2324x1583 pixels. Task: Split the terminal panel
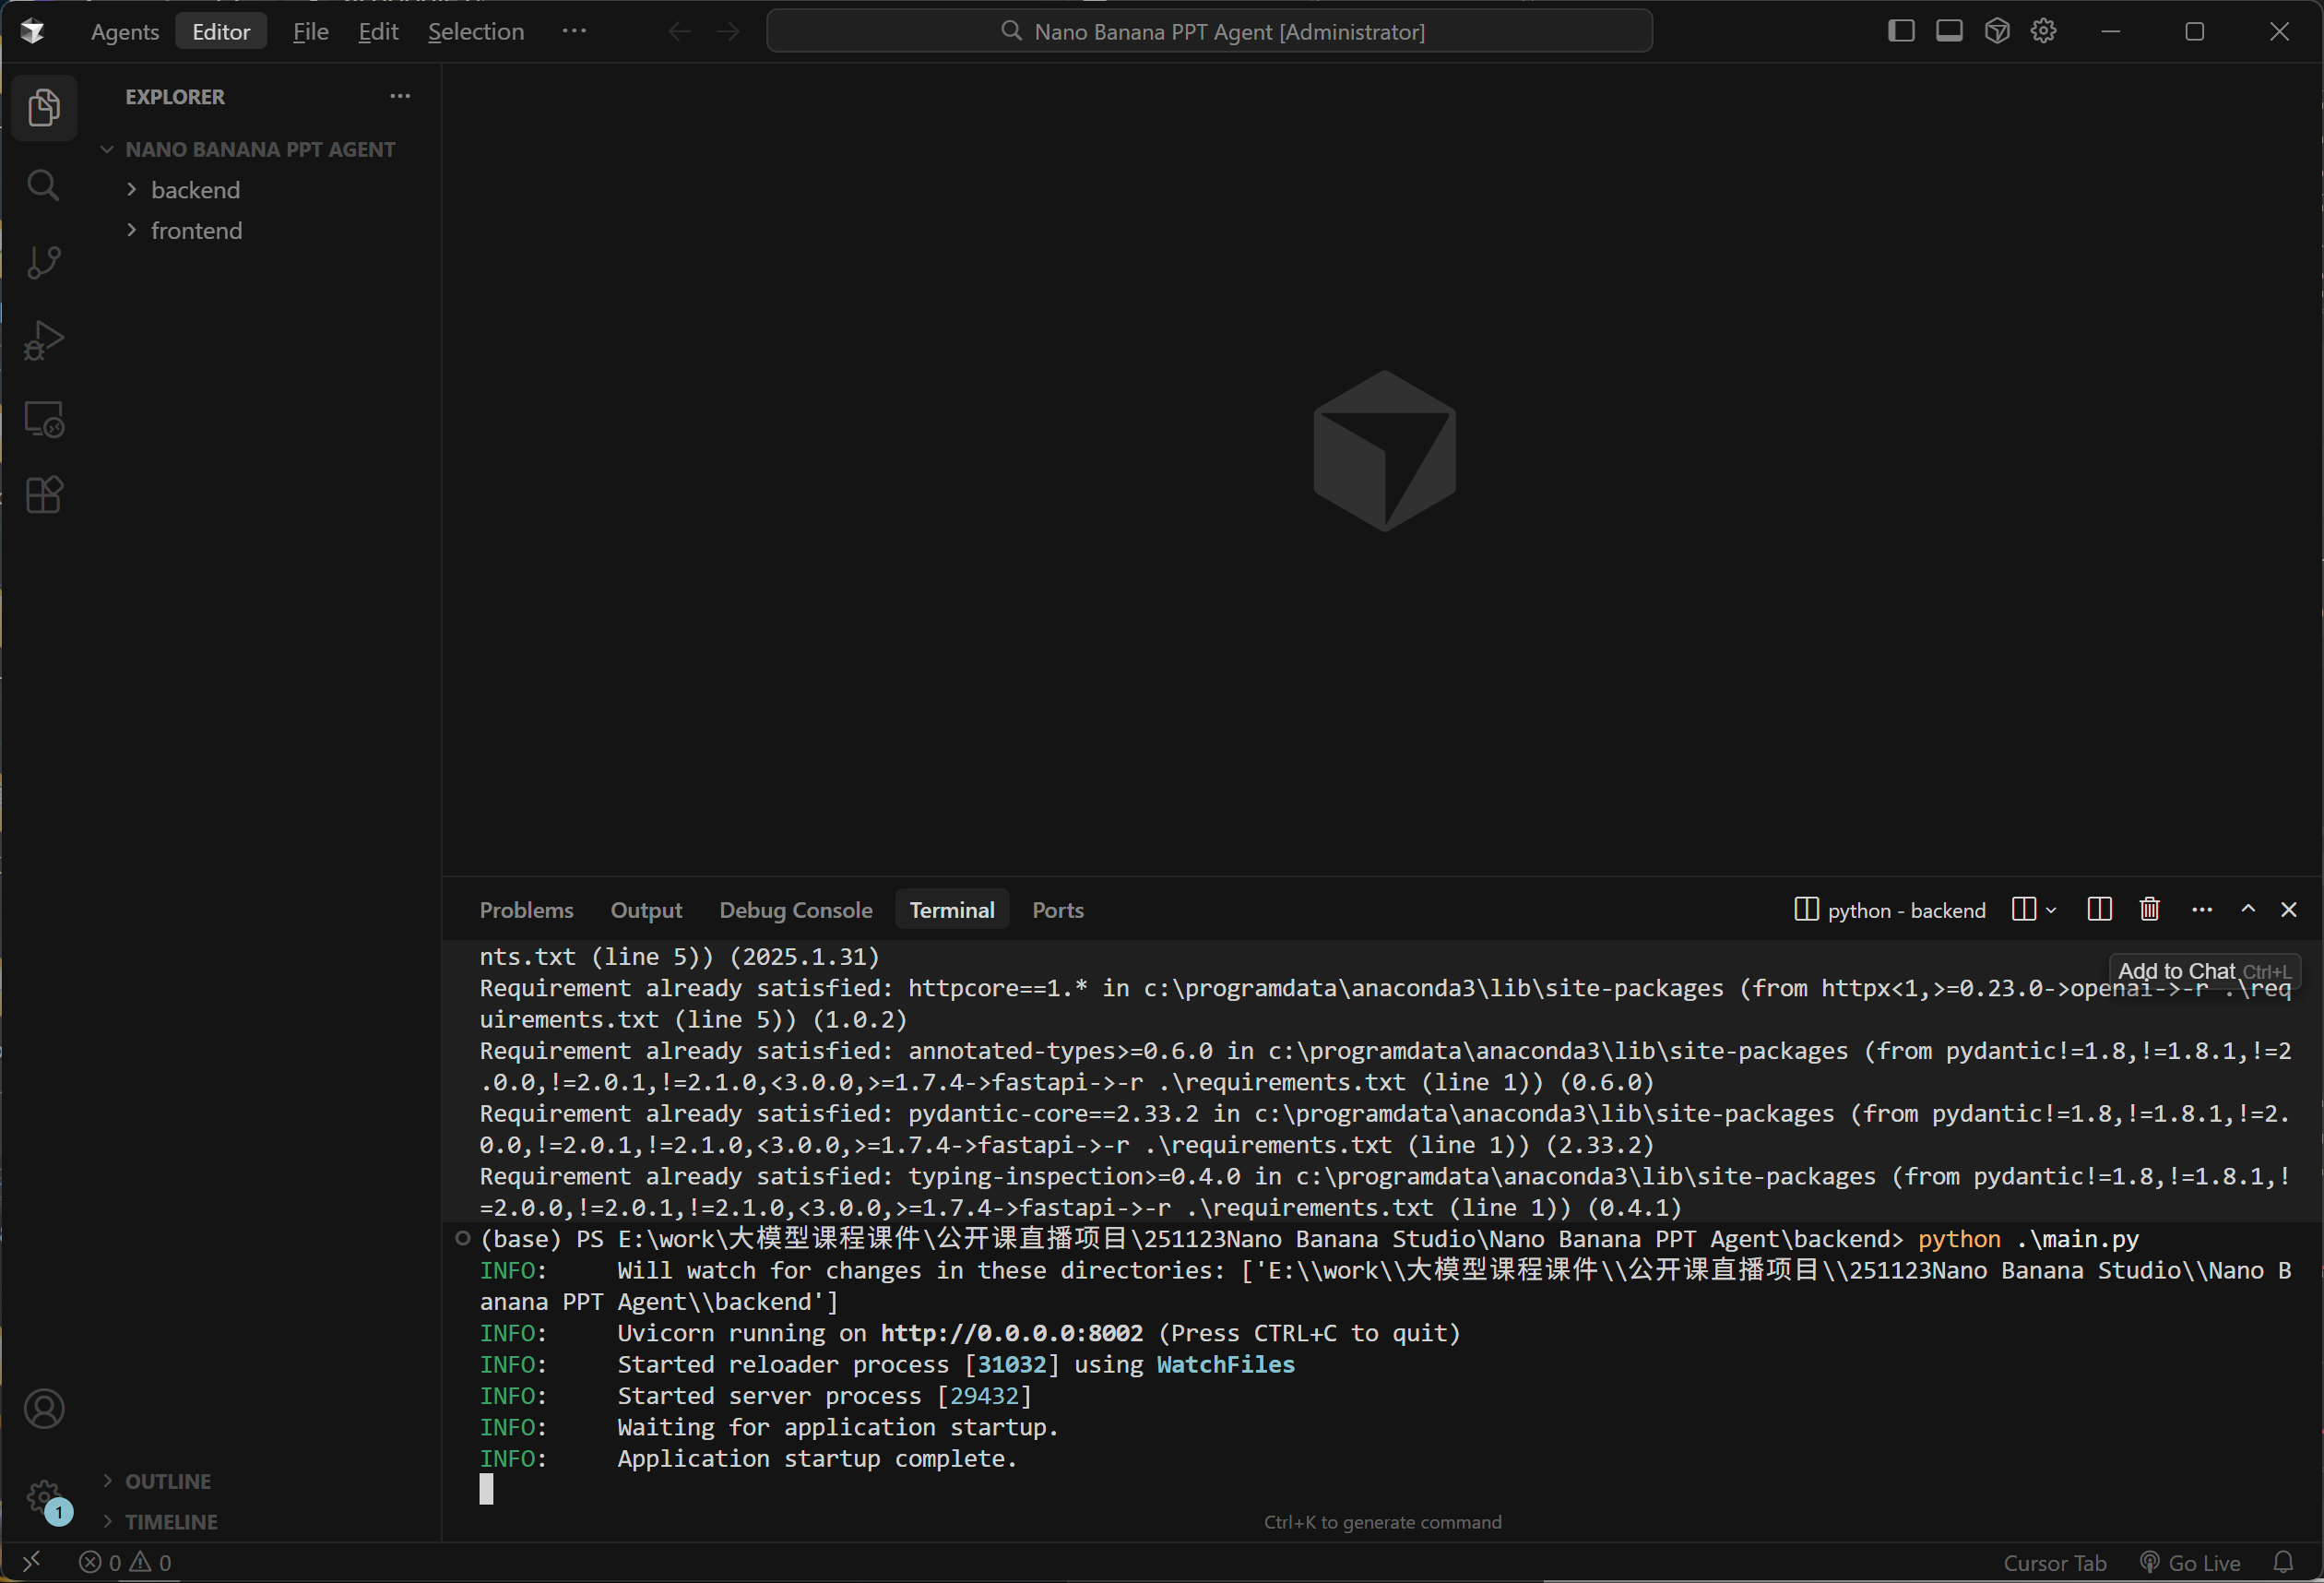[2099, 909]
